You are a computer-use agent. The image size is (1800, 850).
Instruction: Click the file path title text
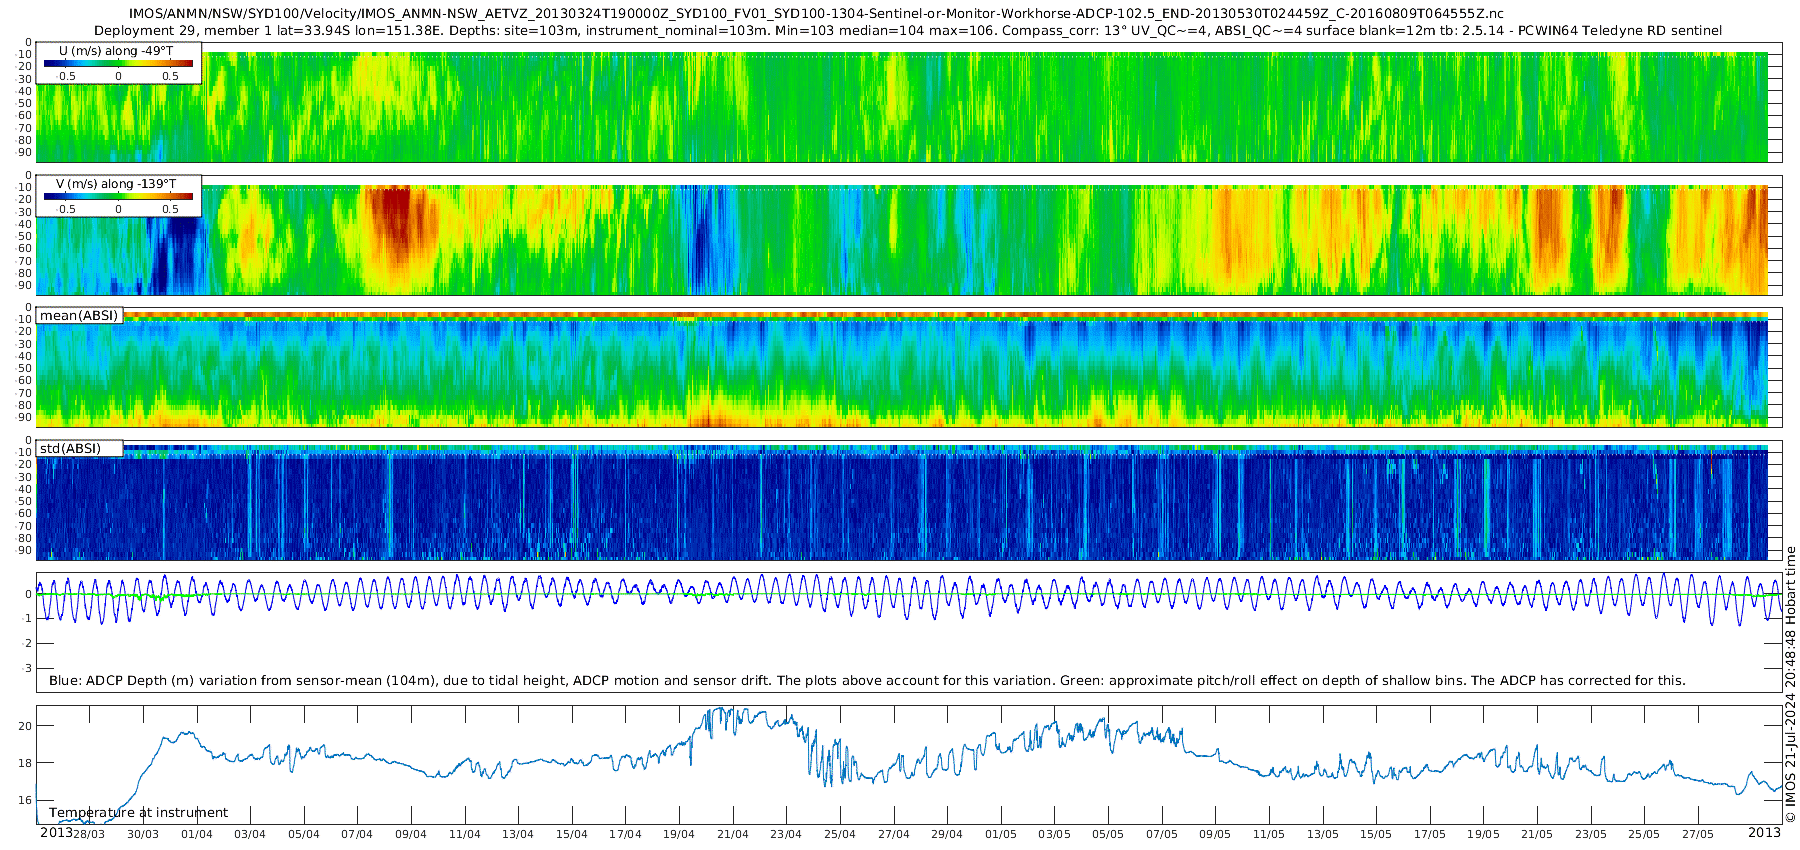point(816,14)
